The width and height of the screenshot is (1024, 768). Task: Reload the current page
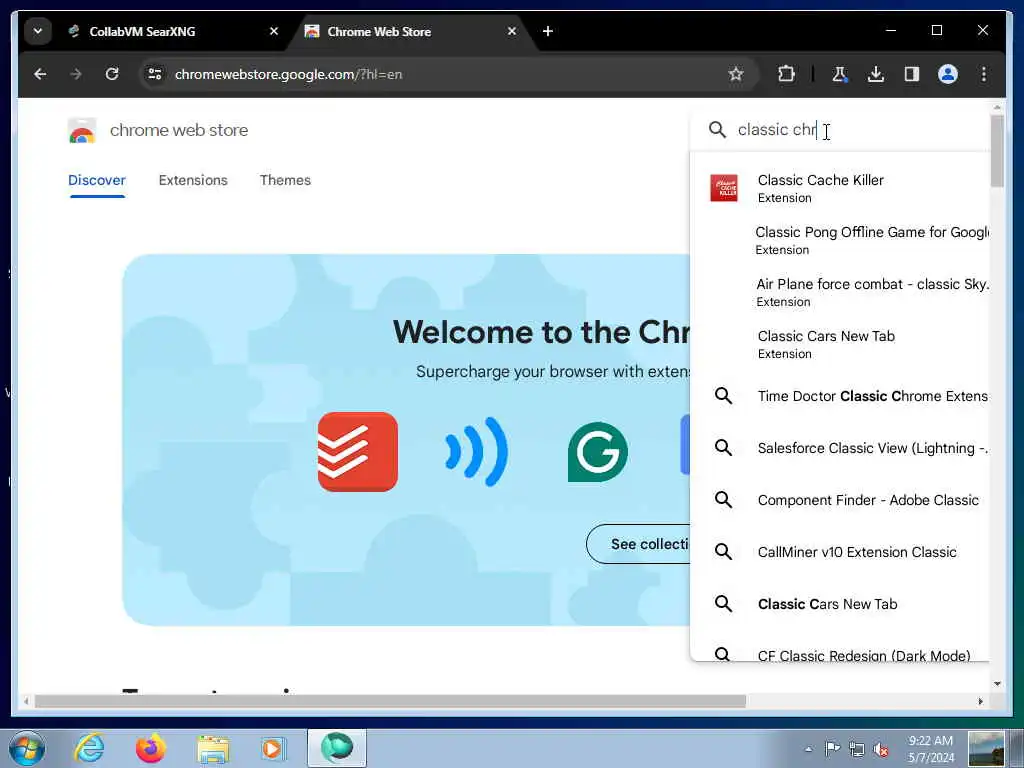point(112,74)
